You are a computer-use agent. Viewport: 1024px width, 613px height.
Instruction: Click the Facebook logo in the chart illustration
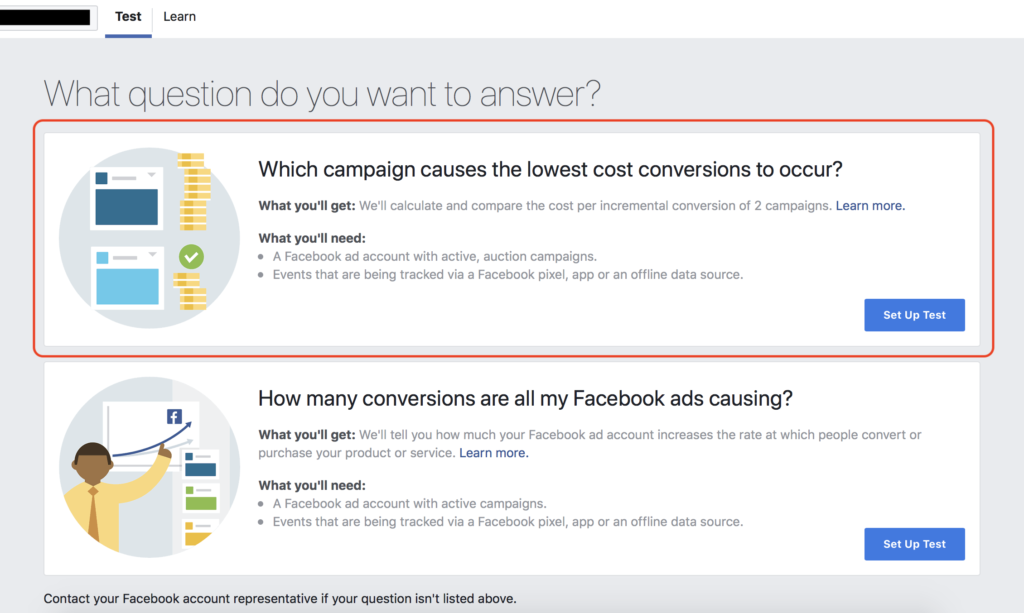(x=174, y=418)
